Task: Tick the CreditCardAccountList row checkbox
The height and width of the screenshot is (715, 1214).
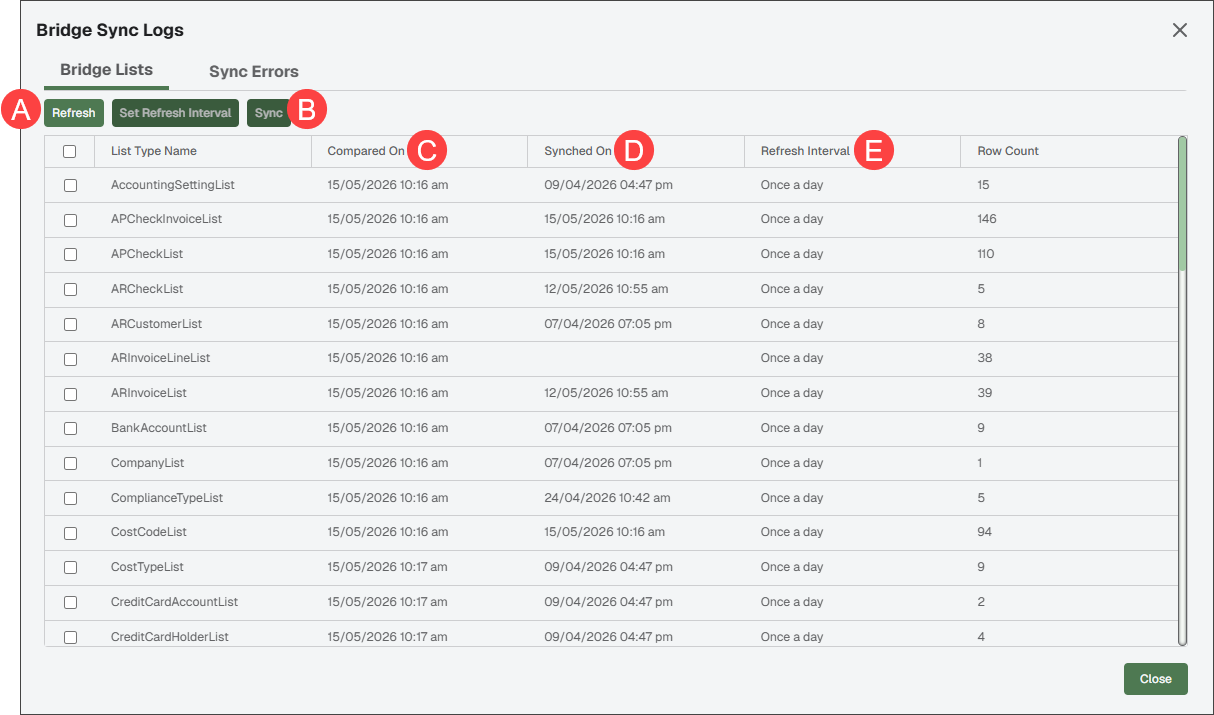Action: (x=70, y=602)
